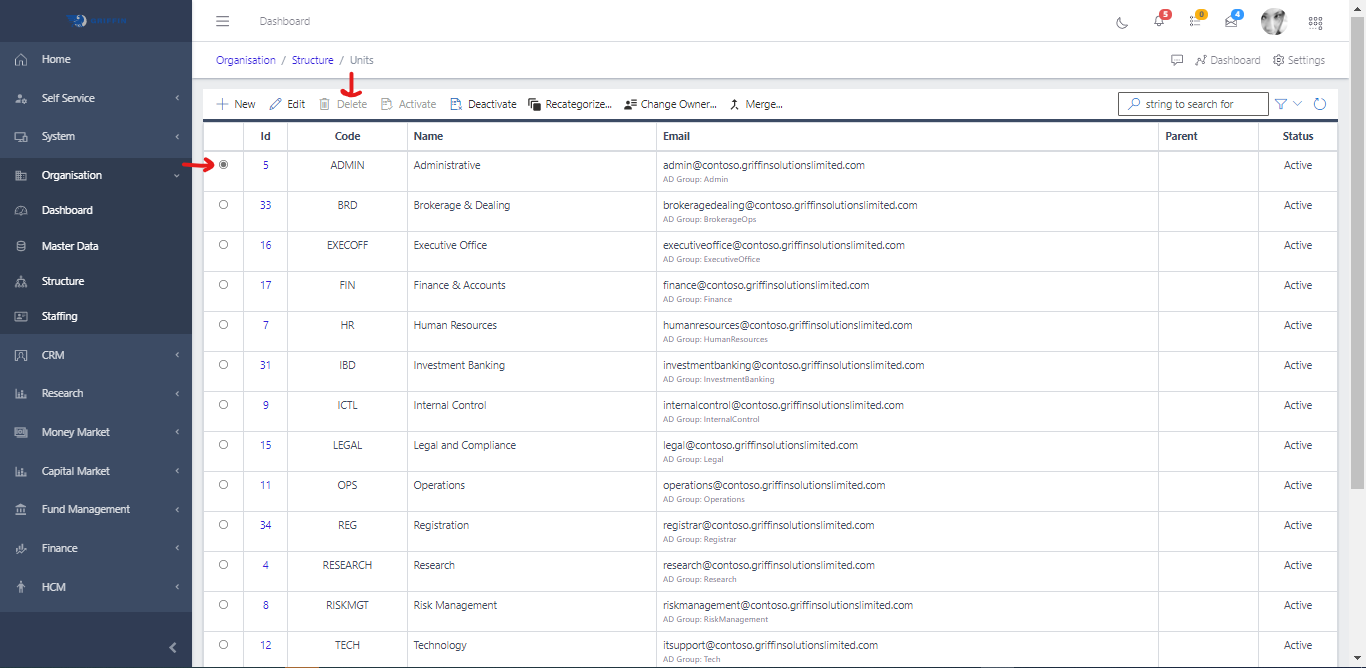
Task: Expand the Capital Market sidebar section
Action: click(96, 471)
